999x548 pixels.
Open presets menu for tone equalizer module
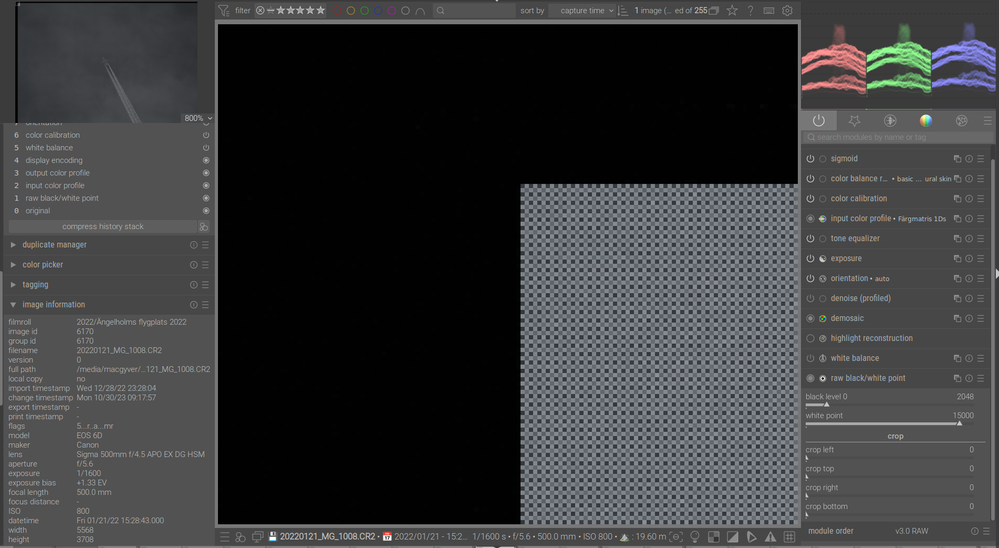click(x=981, y=239)
